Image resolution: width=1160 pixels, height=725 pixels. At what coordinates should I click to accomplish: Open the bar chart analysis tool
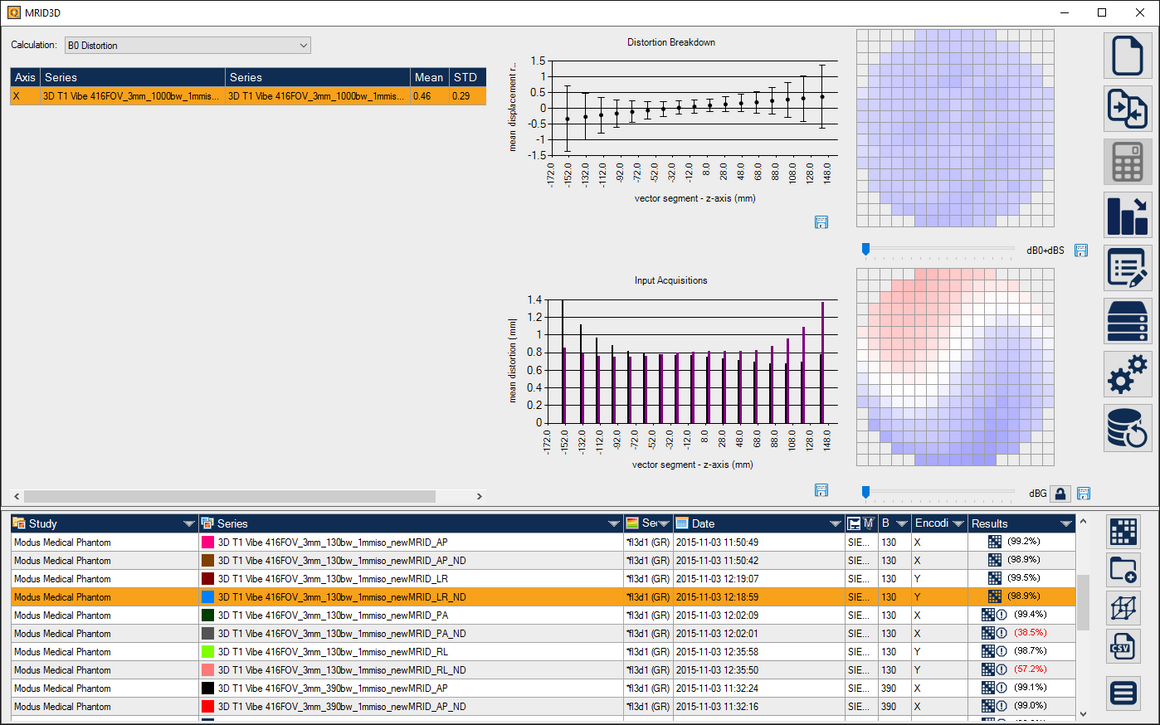(1127, 215)
